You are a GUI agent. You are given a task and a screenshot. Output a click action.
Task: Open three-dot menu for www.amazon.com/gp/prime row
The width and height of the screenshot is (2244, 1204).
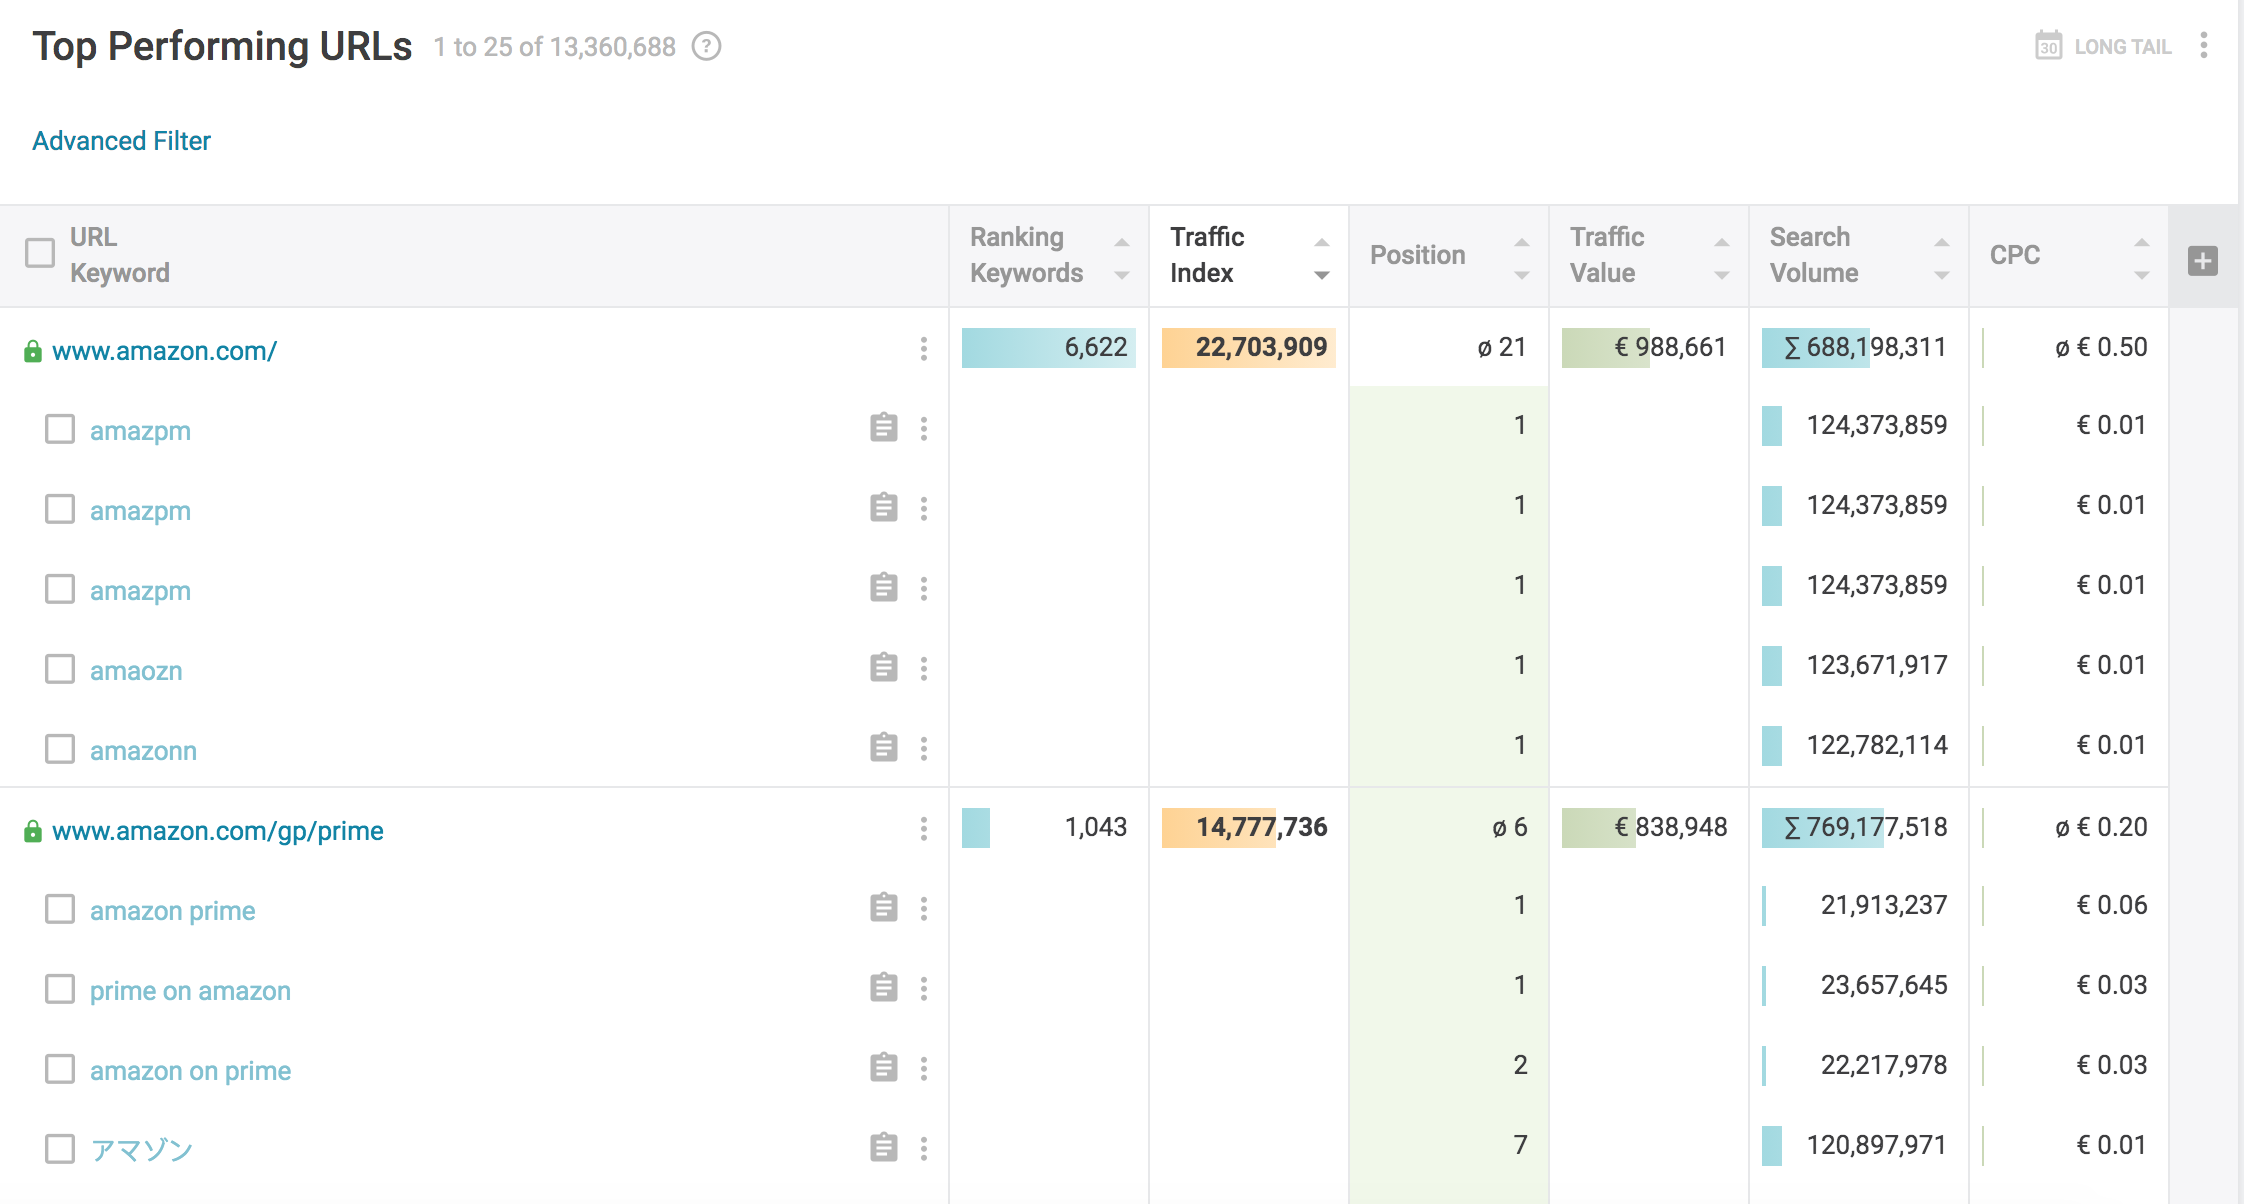(924, 829)
